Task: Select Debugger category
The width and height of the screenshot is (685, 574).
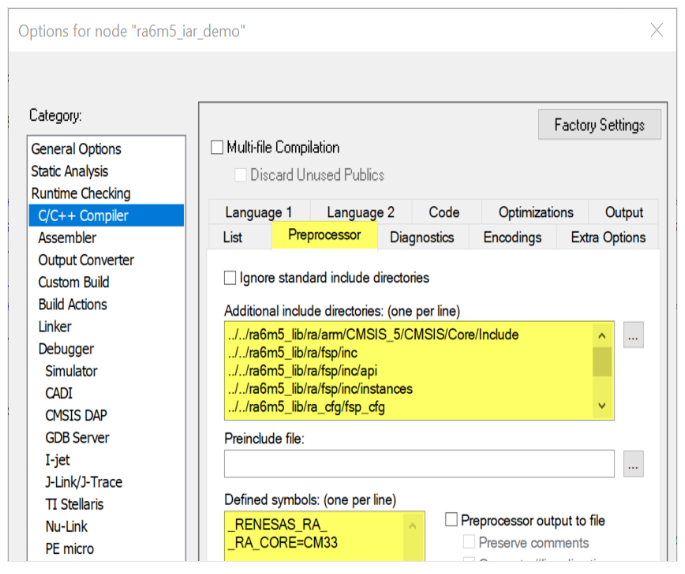Action: click(x=66, y=349)
